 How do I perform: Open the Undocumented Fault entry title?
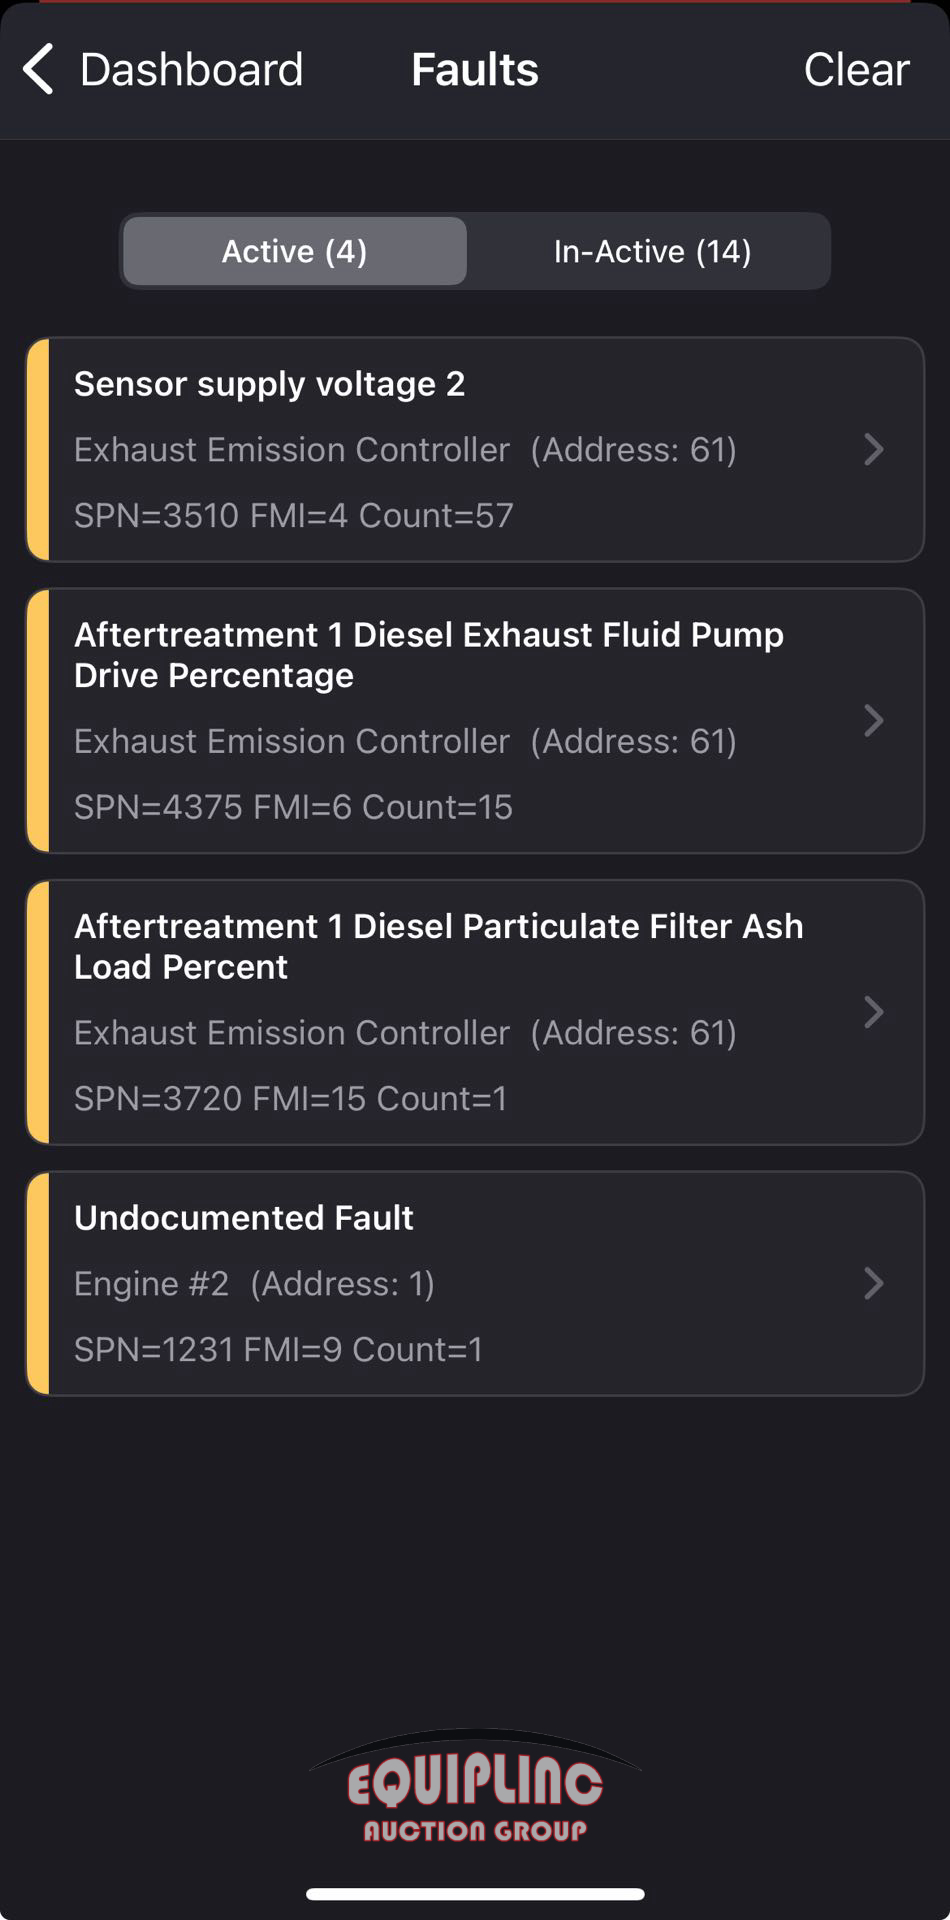pyautogui.click(x=243, y=1218)
